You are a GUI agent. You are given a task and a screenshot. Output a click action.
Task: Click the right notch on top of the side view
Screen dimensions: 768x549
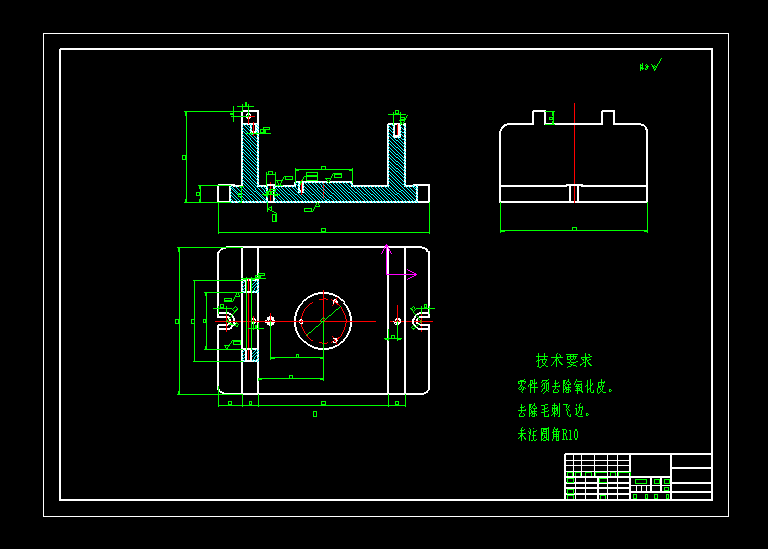[x=608, y=118]
